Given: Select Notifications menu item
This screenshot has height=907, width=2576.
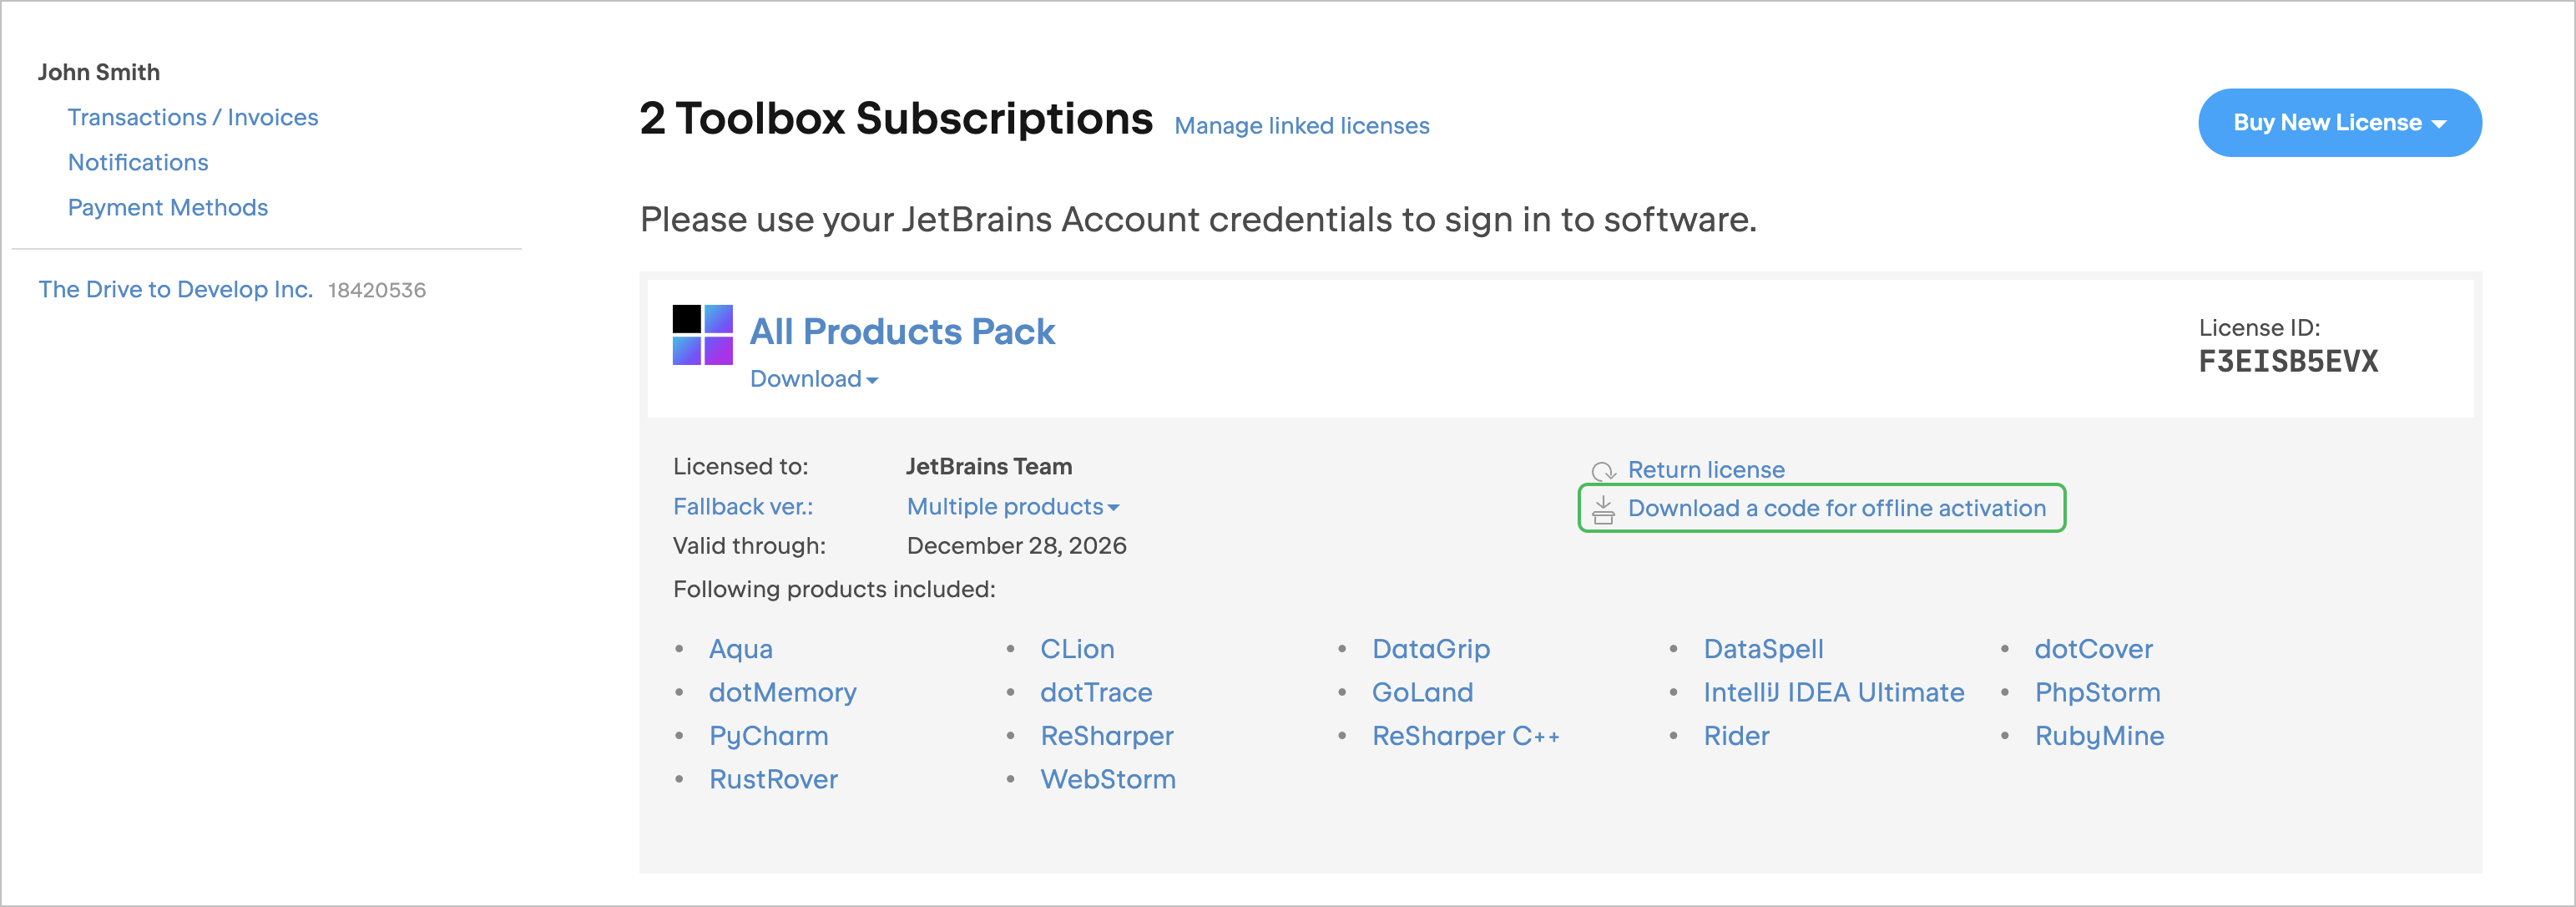Looking at the screenshot, I should pyautogui.click(x=139, y=163).
